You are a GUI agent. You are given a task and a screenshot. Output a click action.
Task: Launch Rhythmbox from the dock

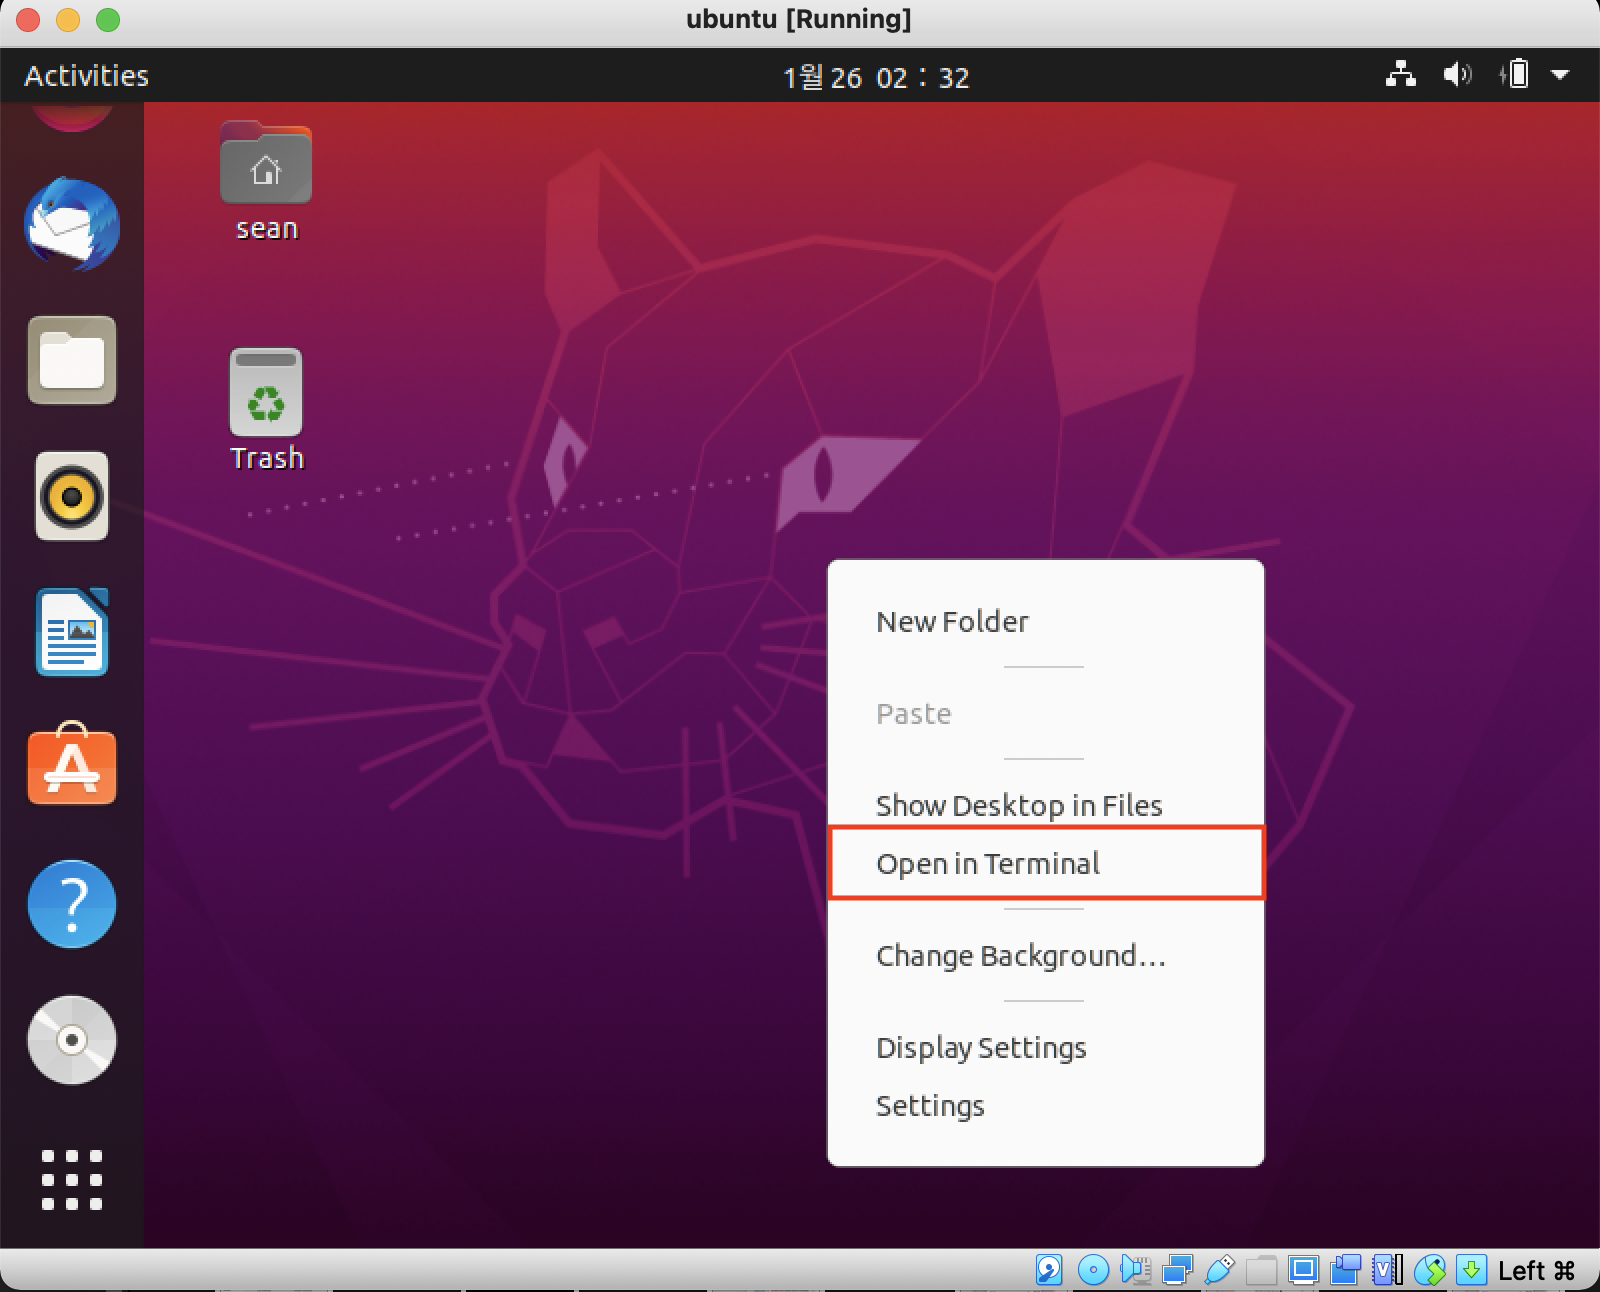72,496
